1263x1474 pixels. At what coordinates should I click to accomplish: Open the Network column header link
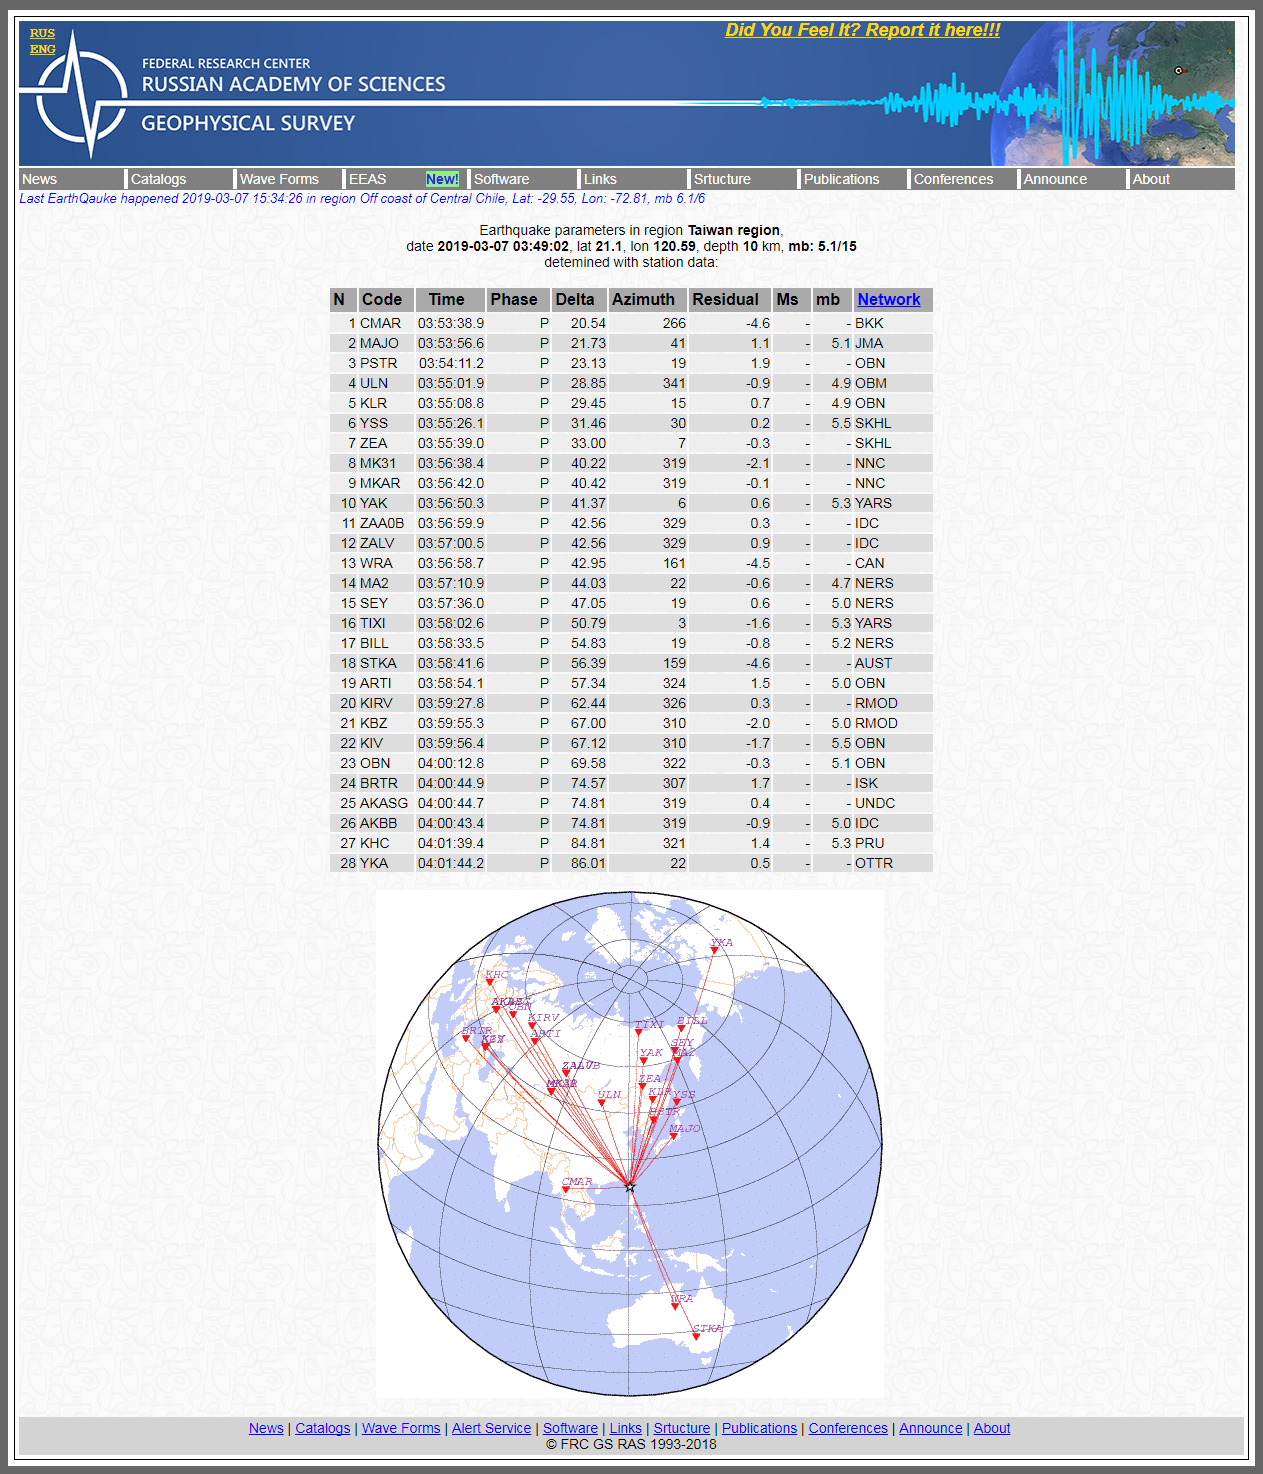tap(888, 299)
